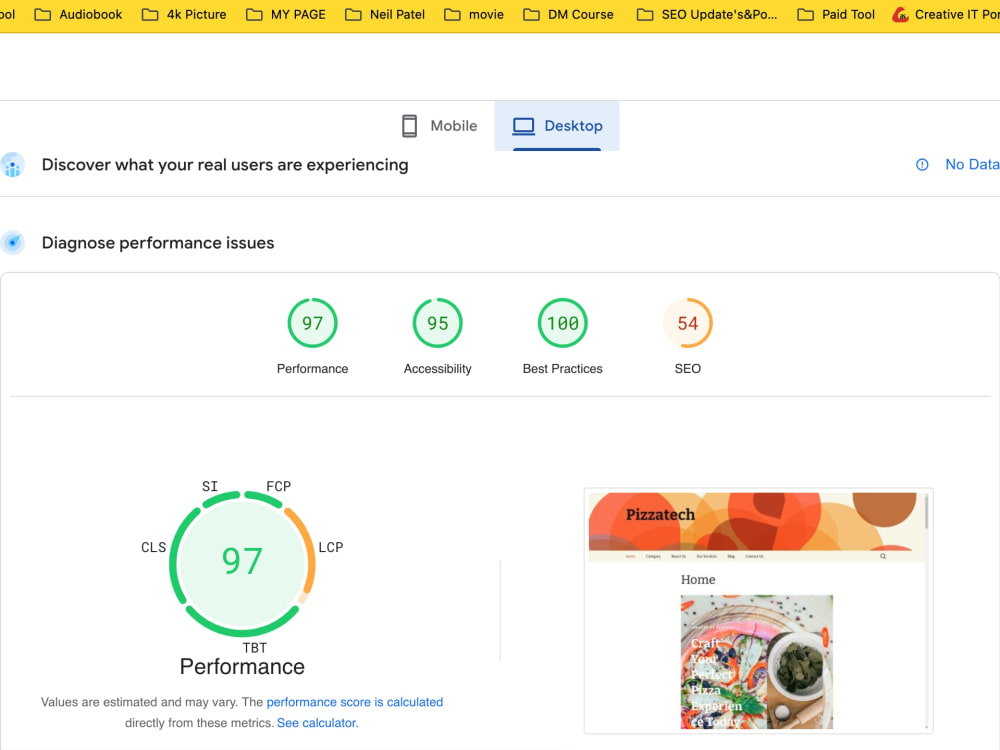Click the No Data link
The width and height of the screenshot is (1000, 750).
coord(972,165)
